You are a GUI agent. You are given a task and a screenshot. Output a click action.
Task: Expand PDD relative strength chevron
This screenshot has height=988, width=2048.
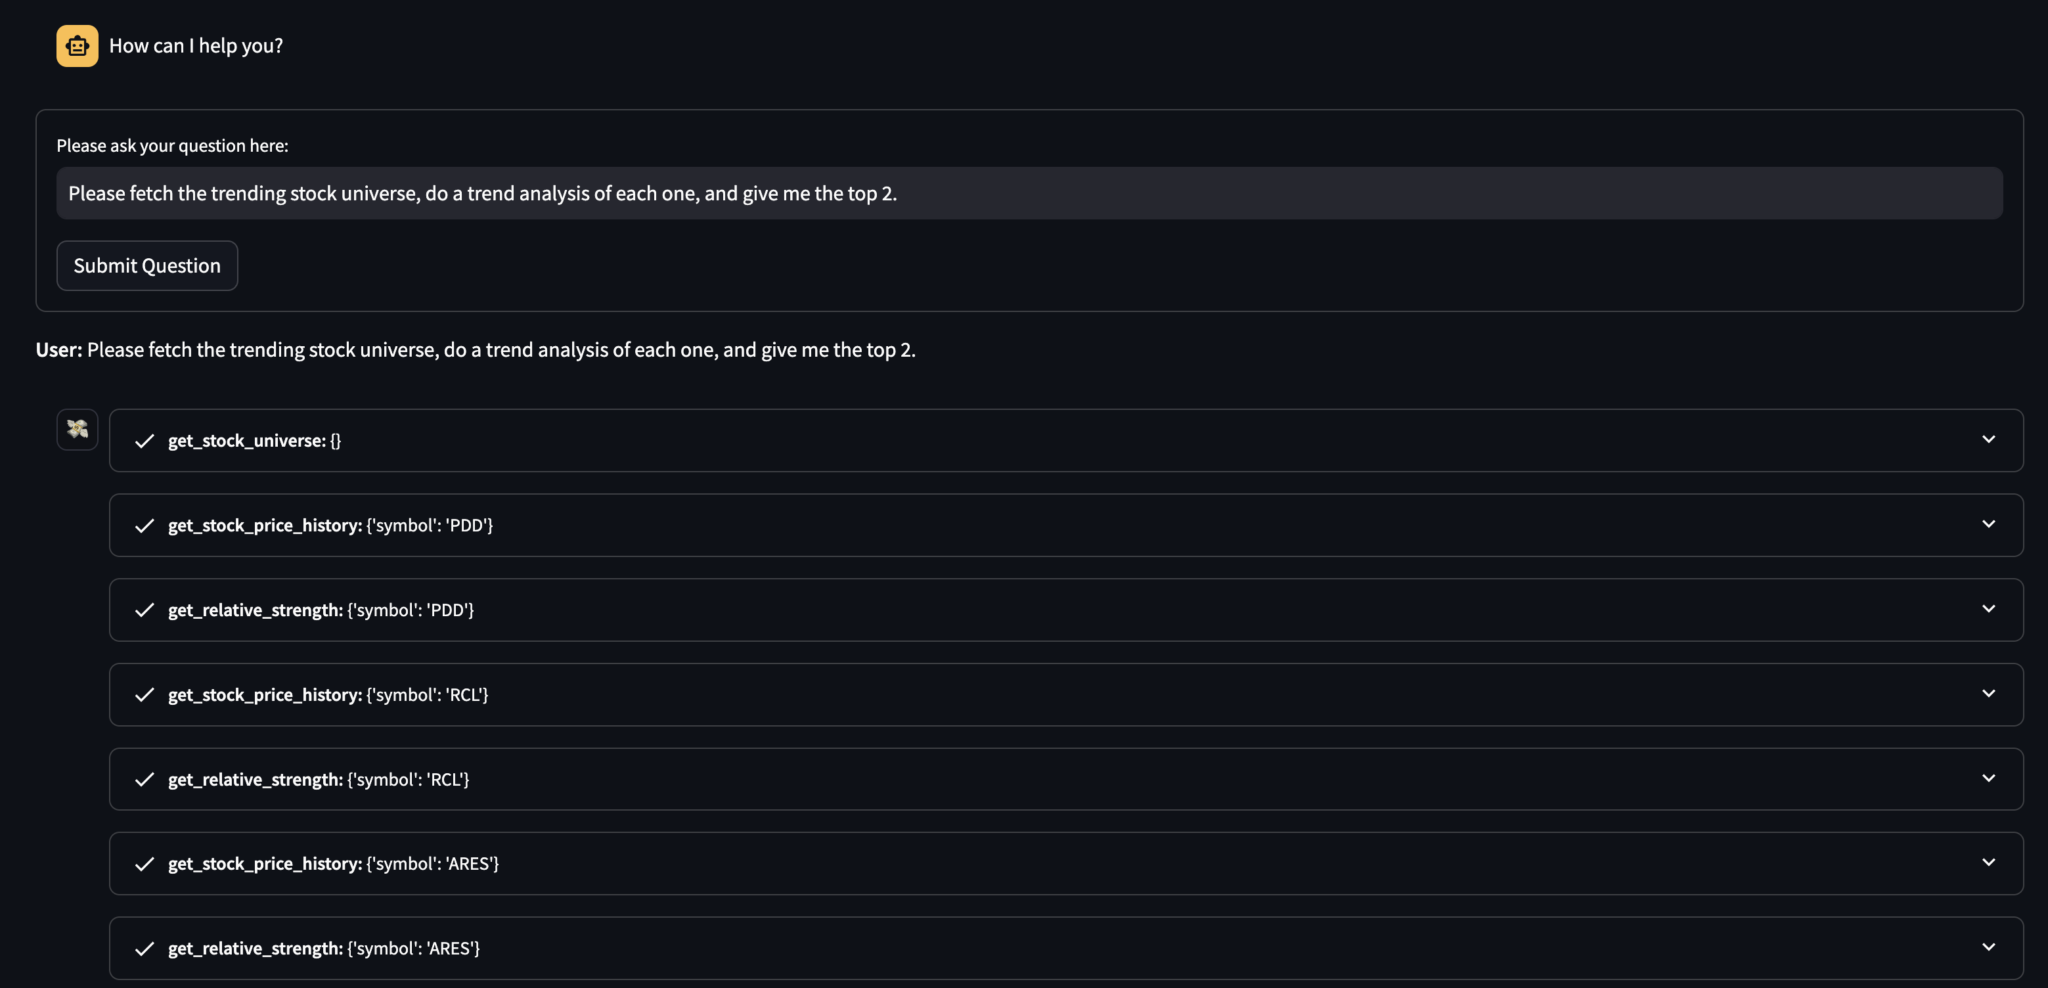point(1988,609)
